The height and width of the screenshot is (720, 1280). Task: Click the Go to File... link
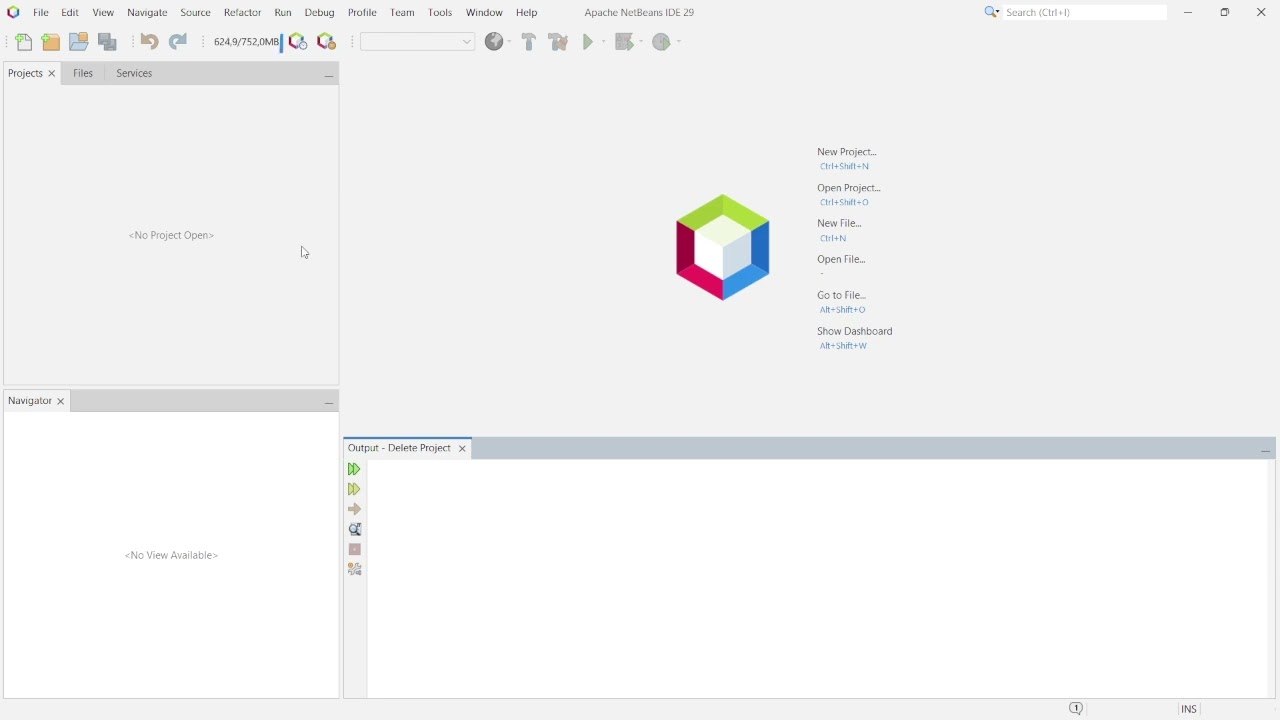click(x=842, y=297)
